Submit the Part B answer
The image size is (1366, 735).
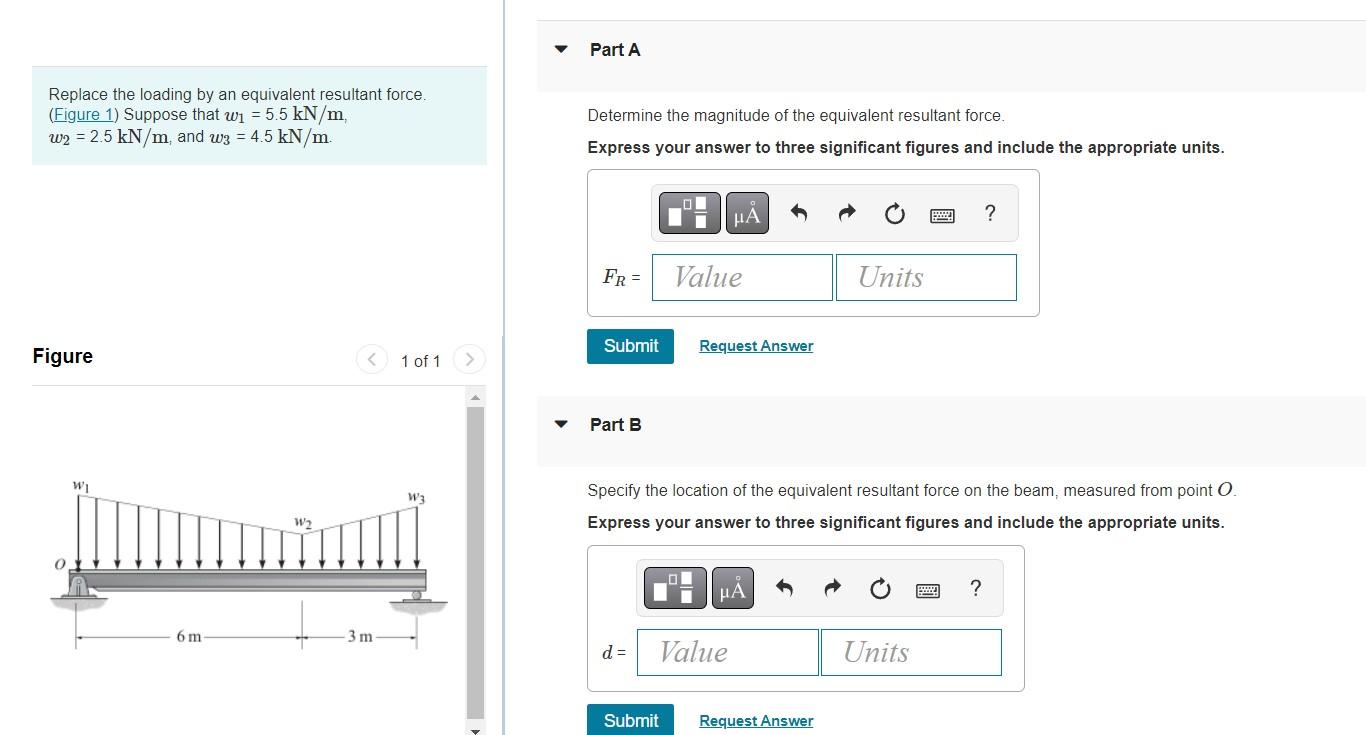coord(630,720)
